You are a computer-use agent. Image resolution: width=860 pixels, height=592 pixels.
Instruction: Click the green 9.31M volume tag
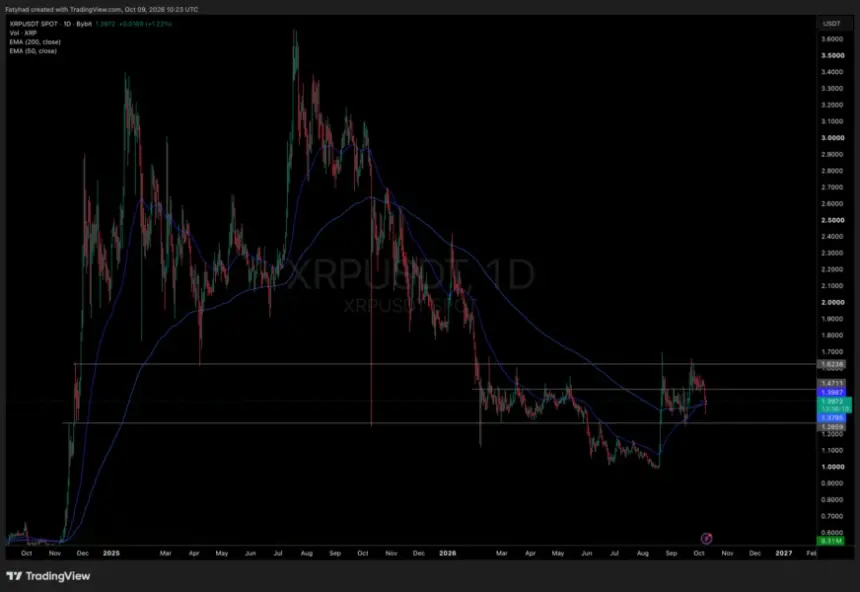pyautogui.click(x=831, y=541)
